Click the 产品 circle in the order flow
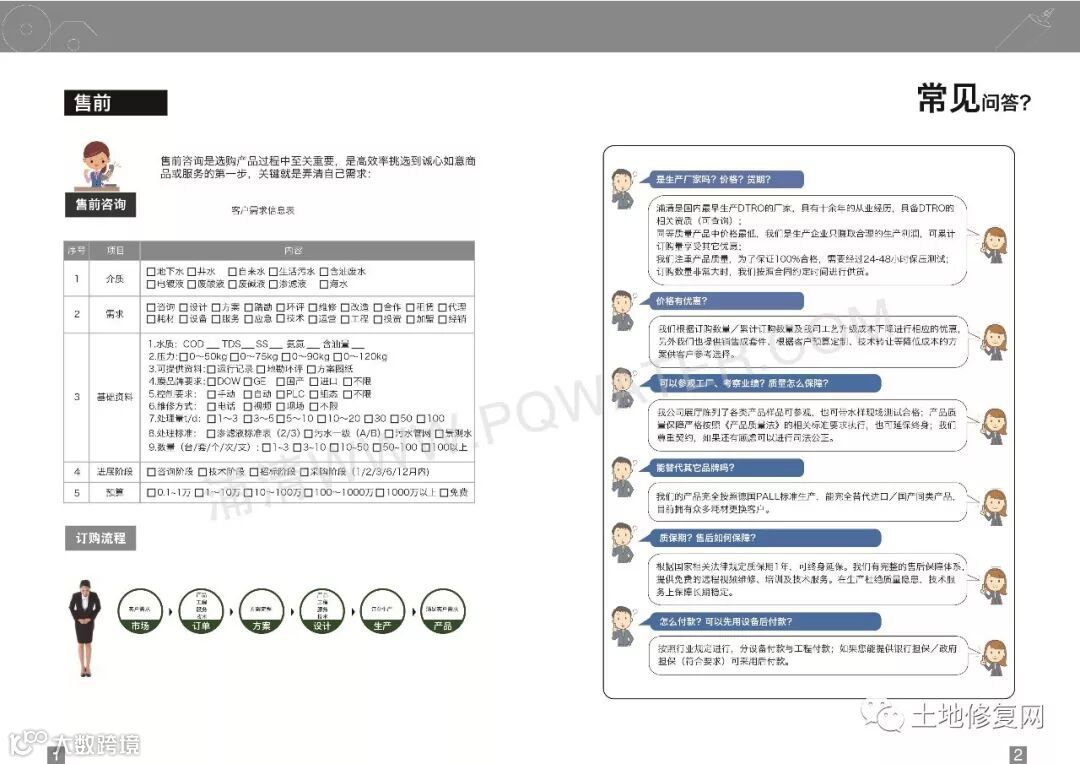The image size is (1080, 764). click(x=443, y=612)
